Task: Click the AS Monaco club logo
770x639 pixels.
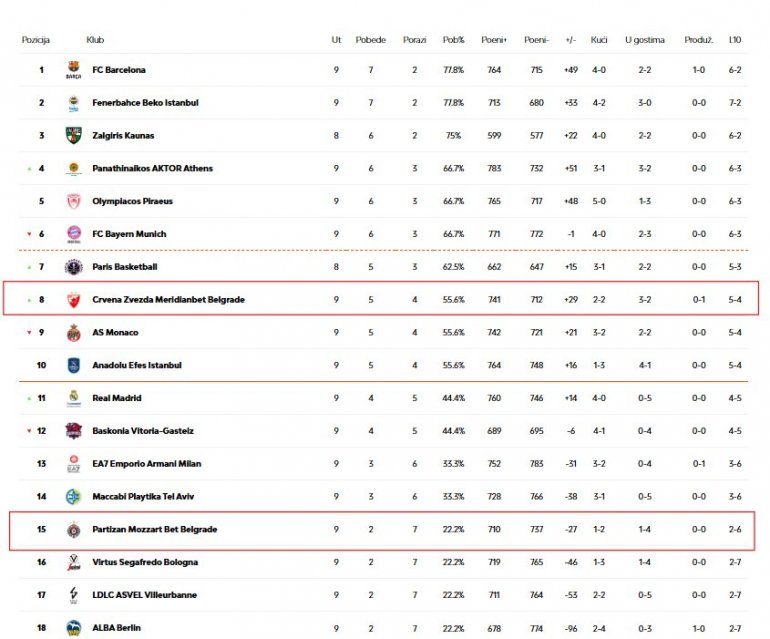Action: (x=73, y=333)
